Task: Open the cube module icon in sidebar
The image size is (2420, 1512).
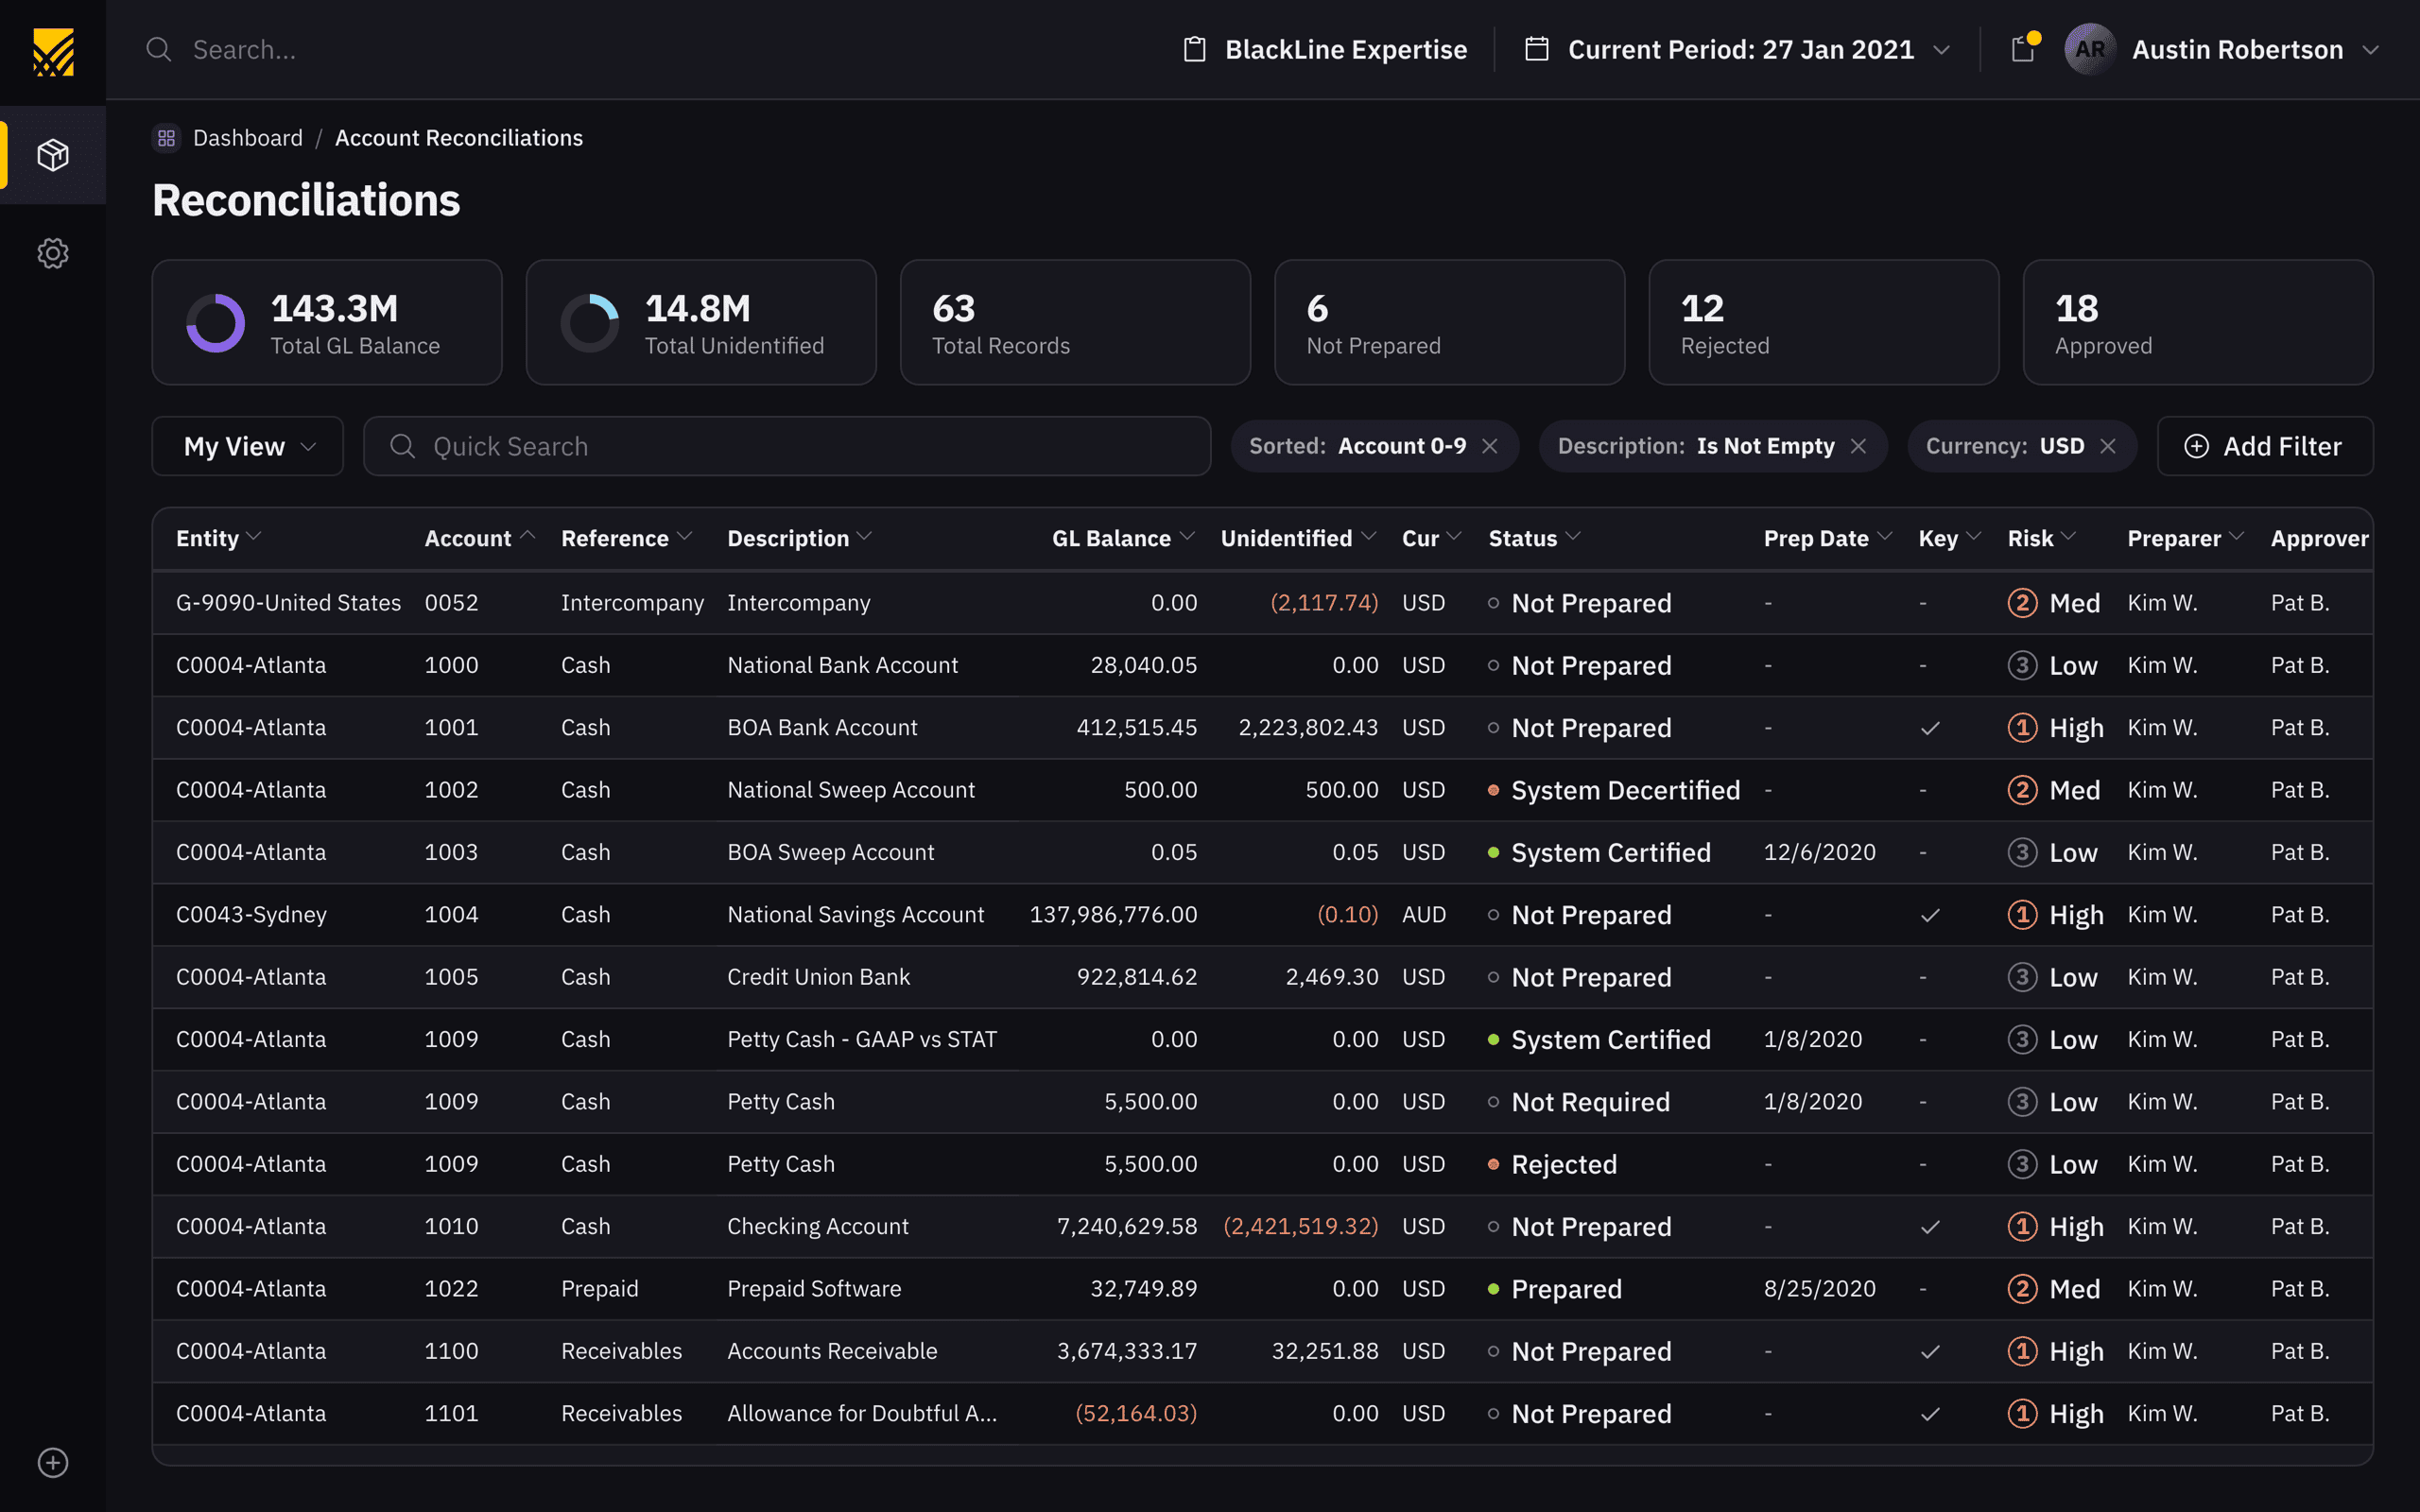Action: tap(53, 155)
